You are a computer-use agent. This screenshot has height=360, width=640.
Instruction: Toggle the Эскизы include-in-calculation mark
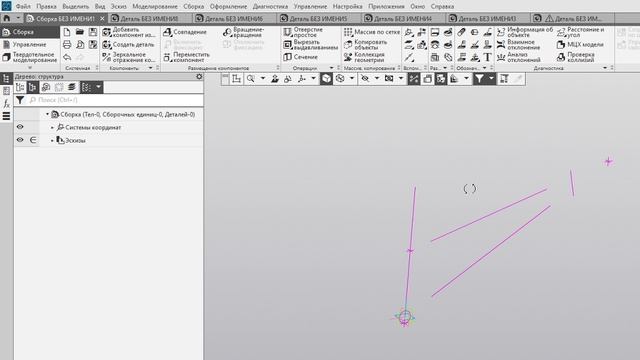(x=33, y=140)
